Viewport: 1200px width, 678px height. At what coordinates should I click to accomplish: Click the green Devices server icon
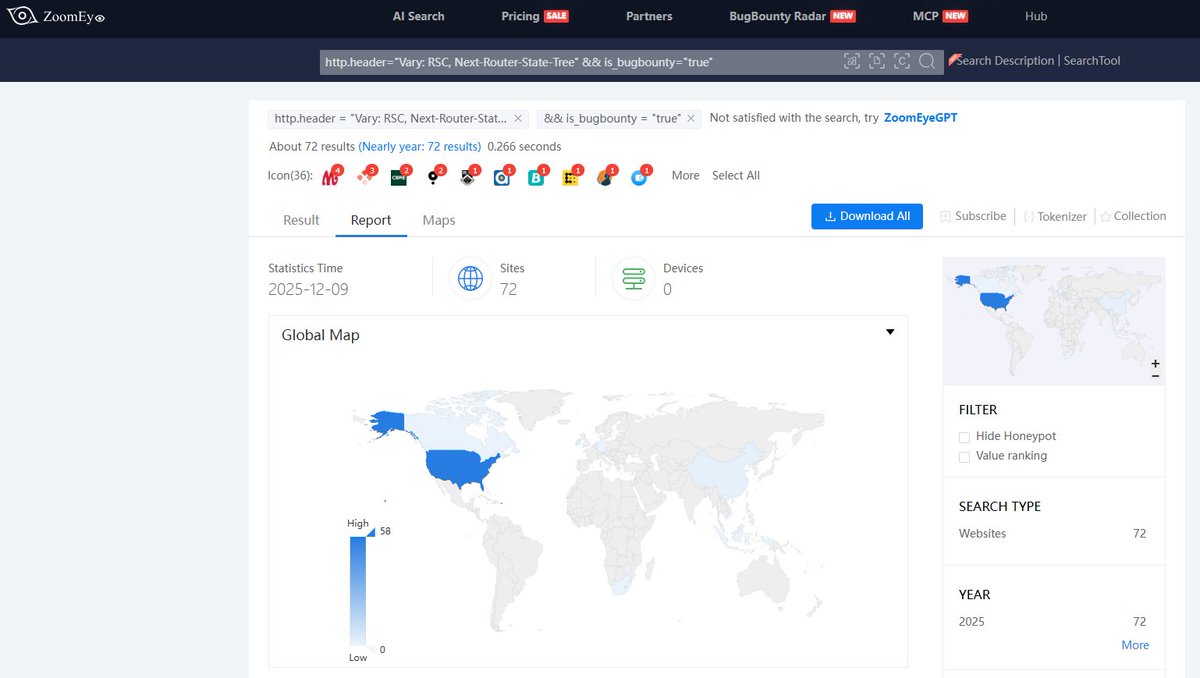coord(633,278)
